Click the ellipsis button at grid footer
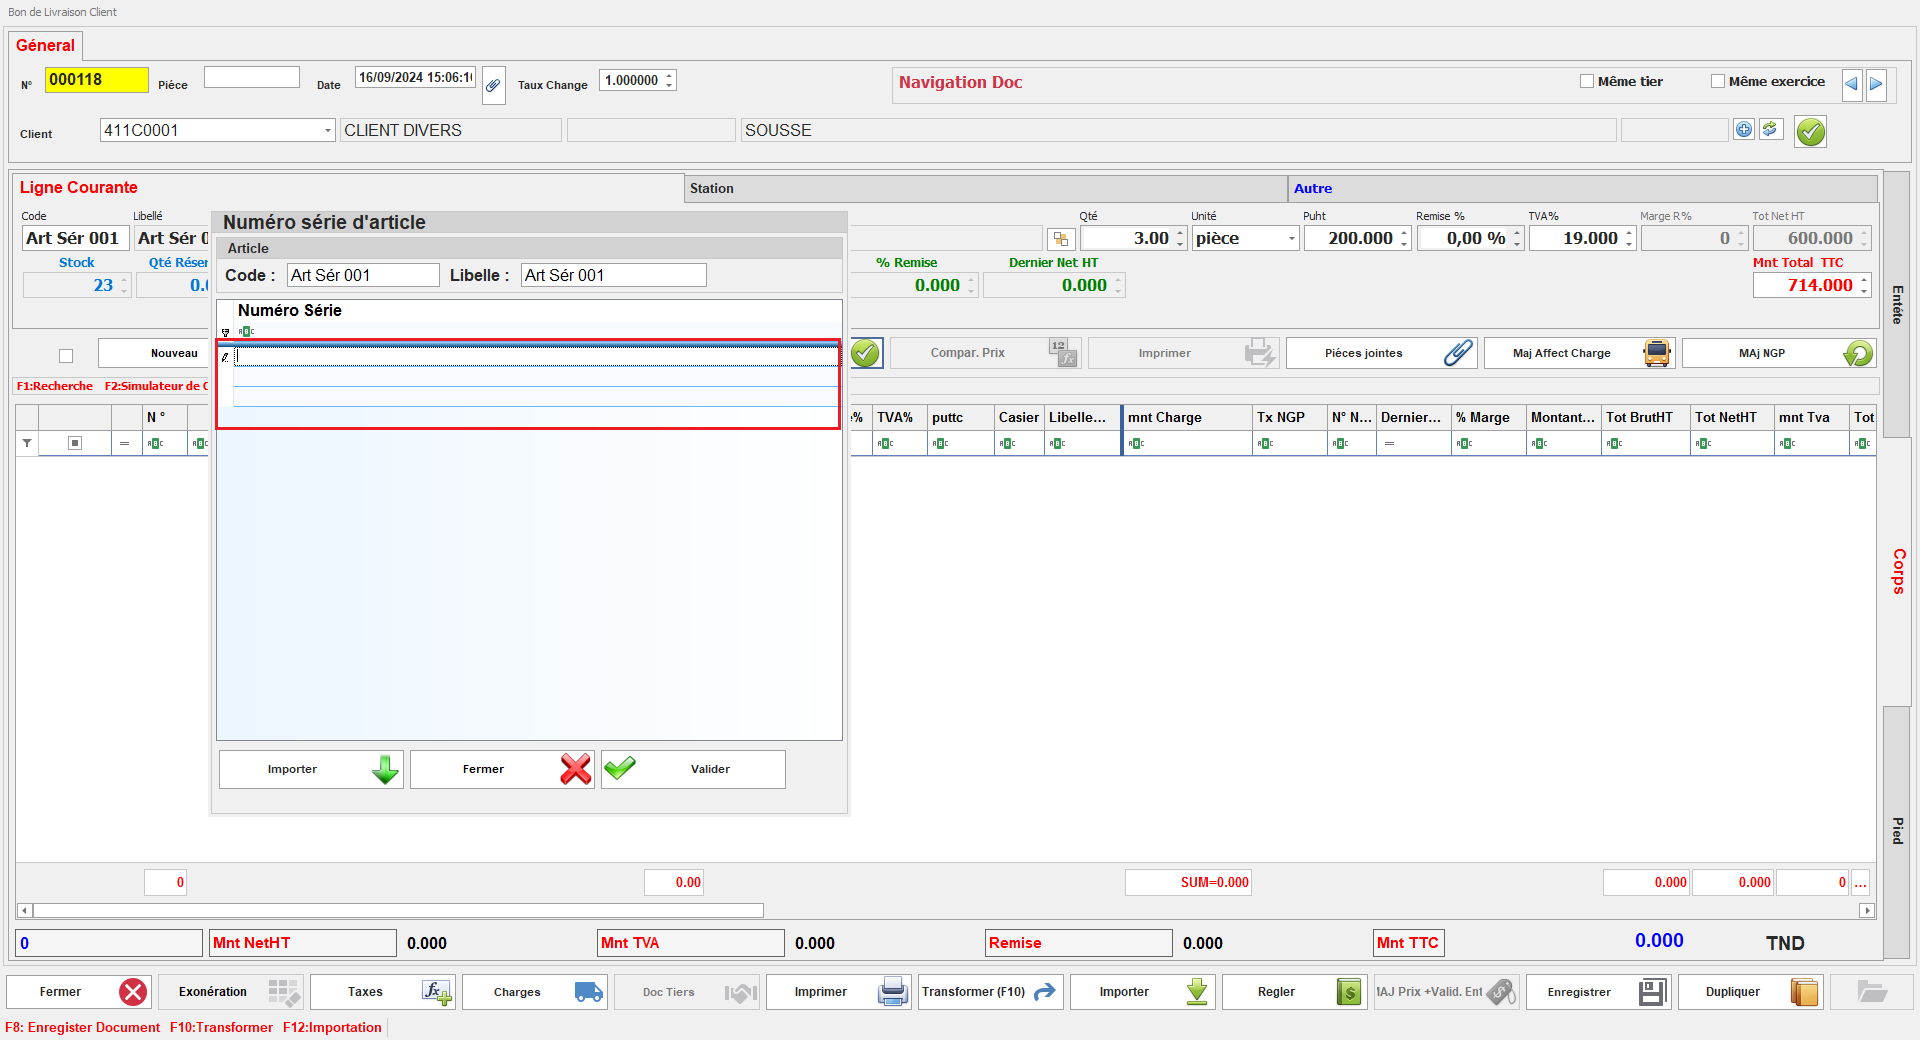 [1860, 882]
